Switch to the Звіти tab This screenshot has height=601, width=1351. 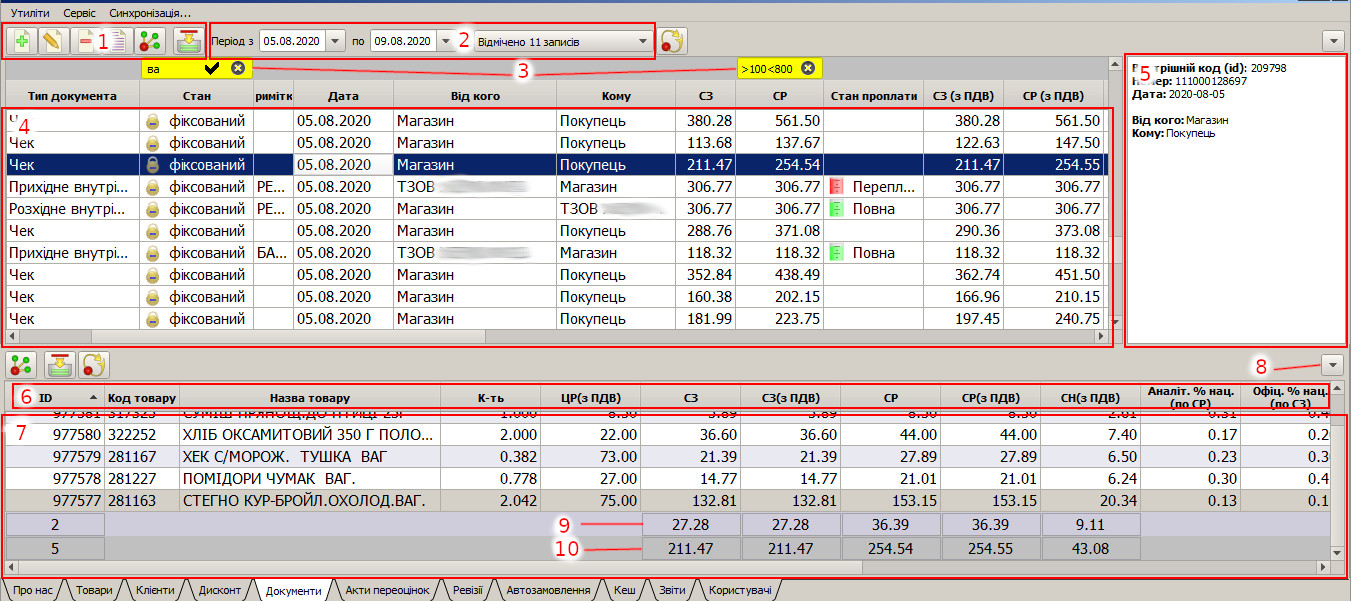tap(671, 590)
